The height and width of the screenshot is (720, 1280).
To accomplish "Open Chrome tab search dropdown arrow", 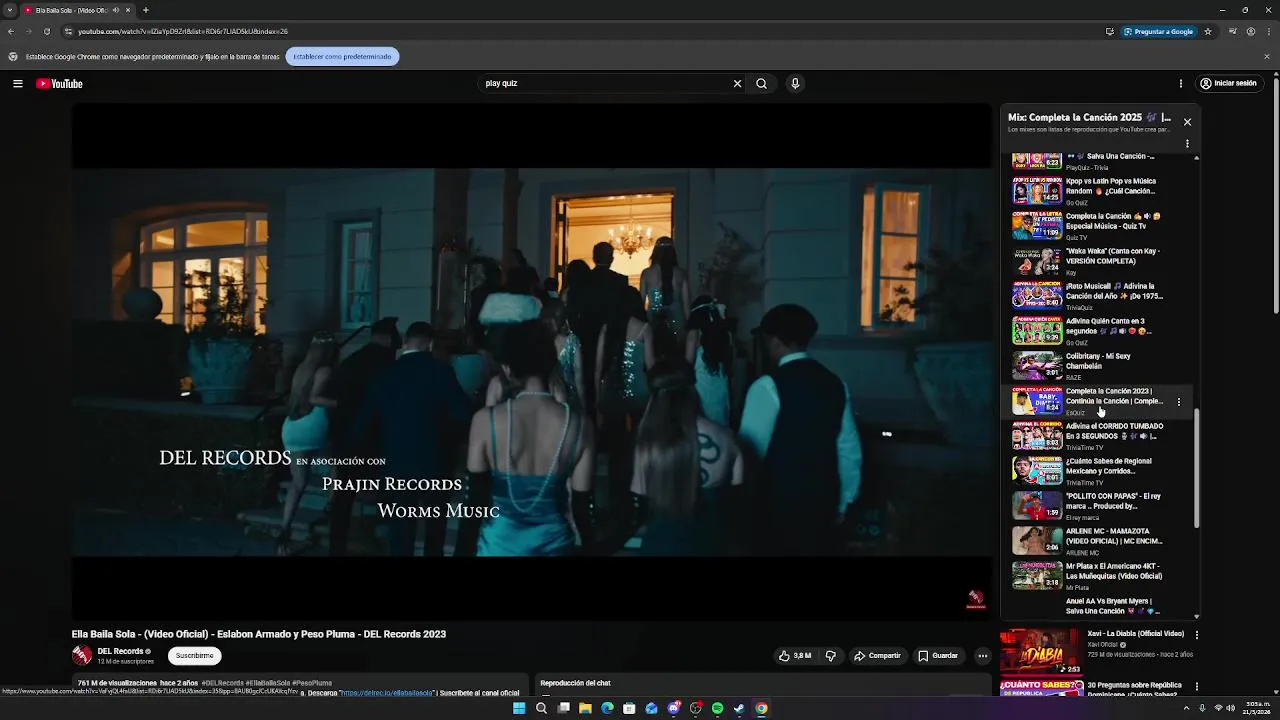I will tap(9, 10).
